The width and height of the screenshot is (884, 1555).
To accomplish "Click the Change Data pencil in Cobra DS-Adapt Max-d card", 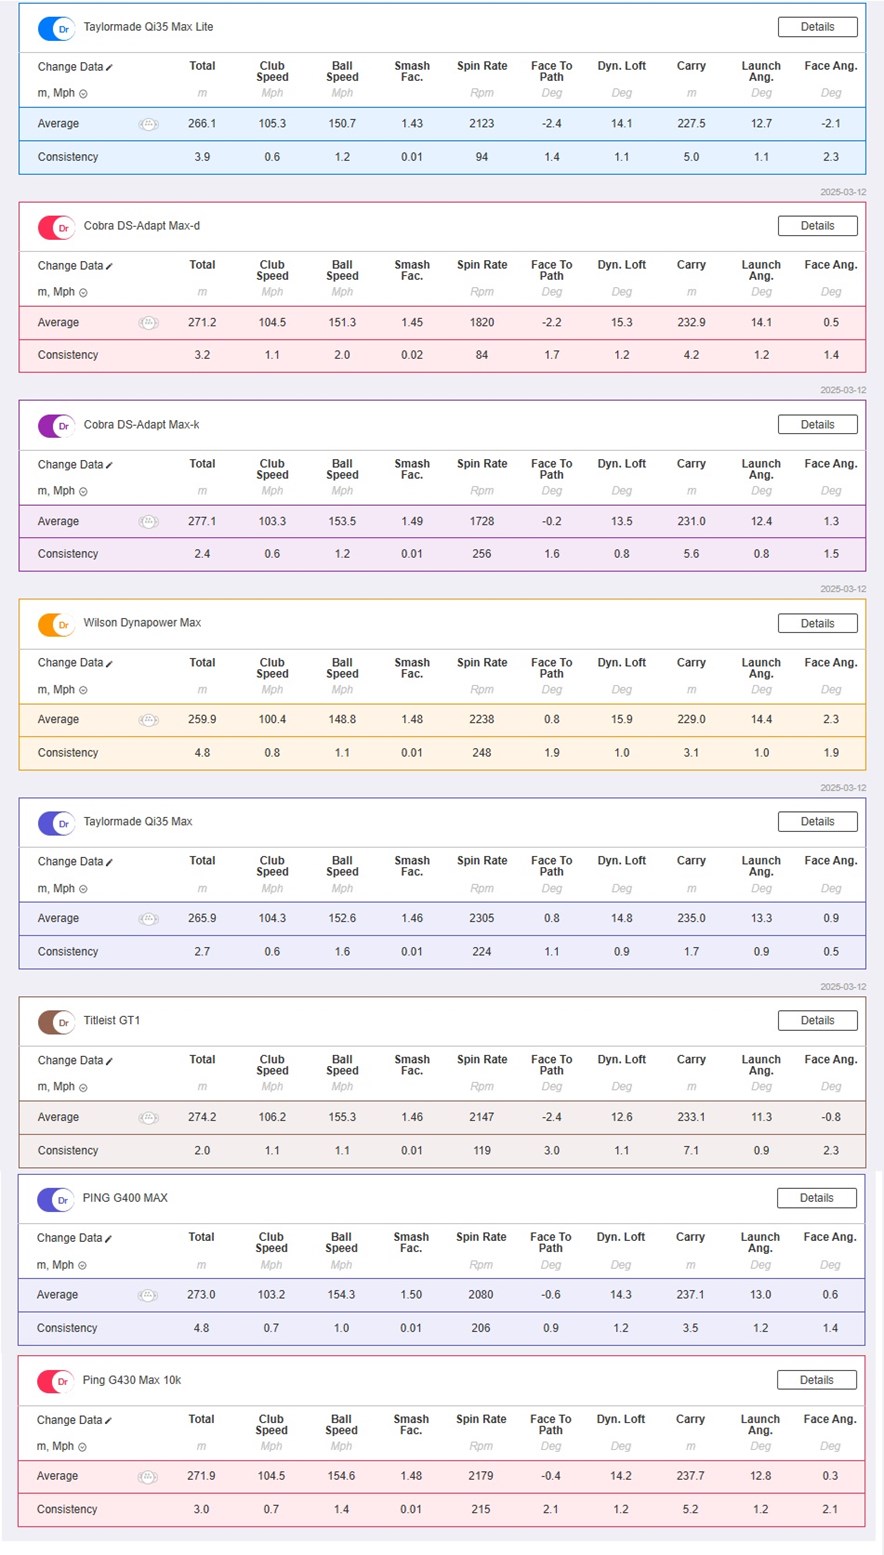I will click(109, 267).
